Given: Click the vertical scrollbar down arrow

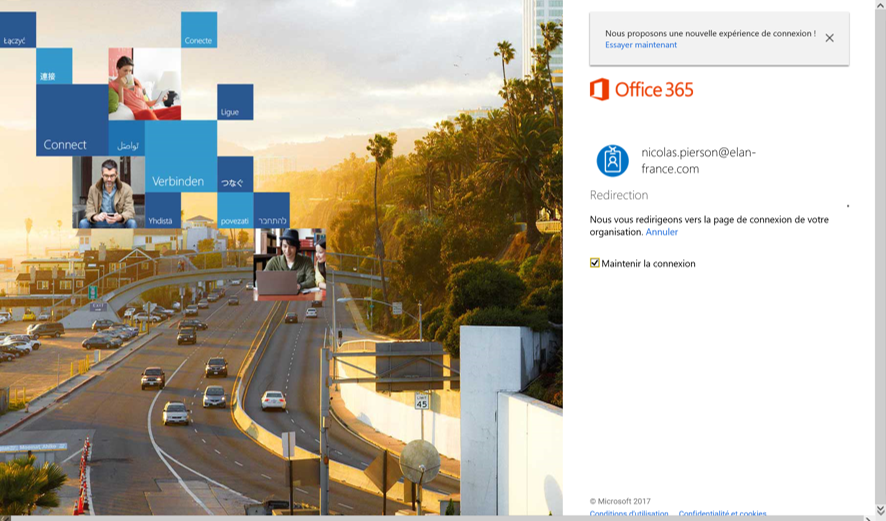Looking at the screenshot, I should [880, 510].
